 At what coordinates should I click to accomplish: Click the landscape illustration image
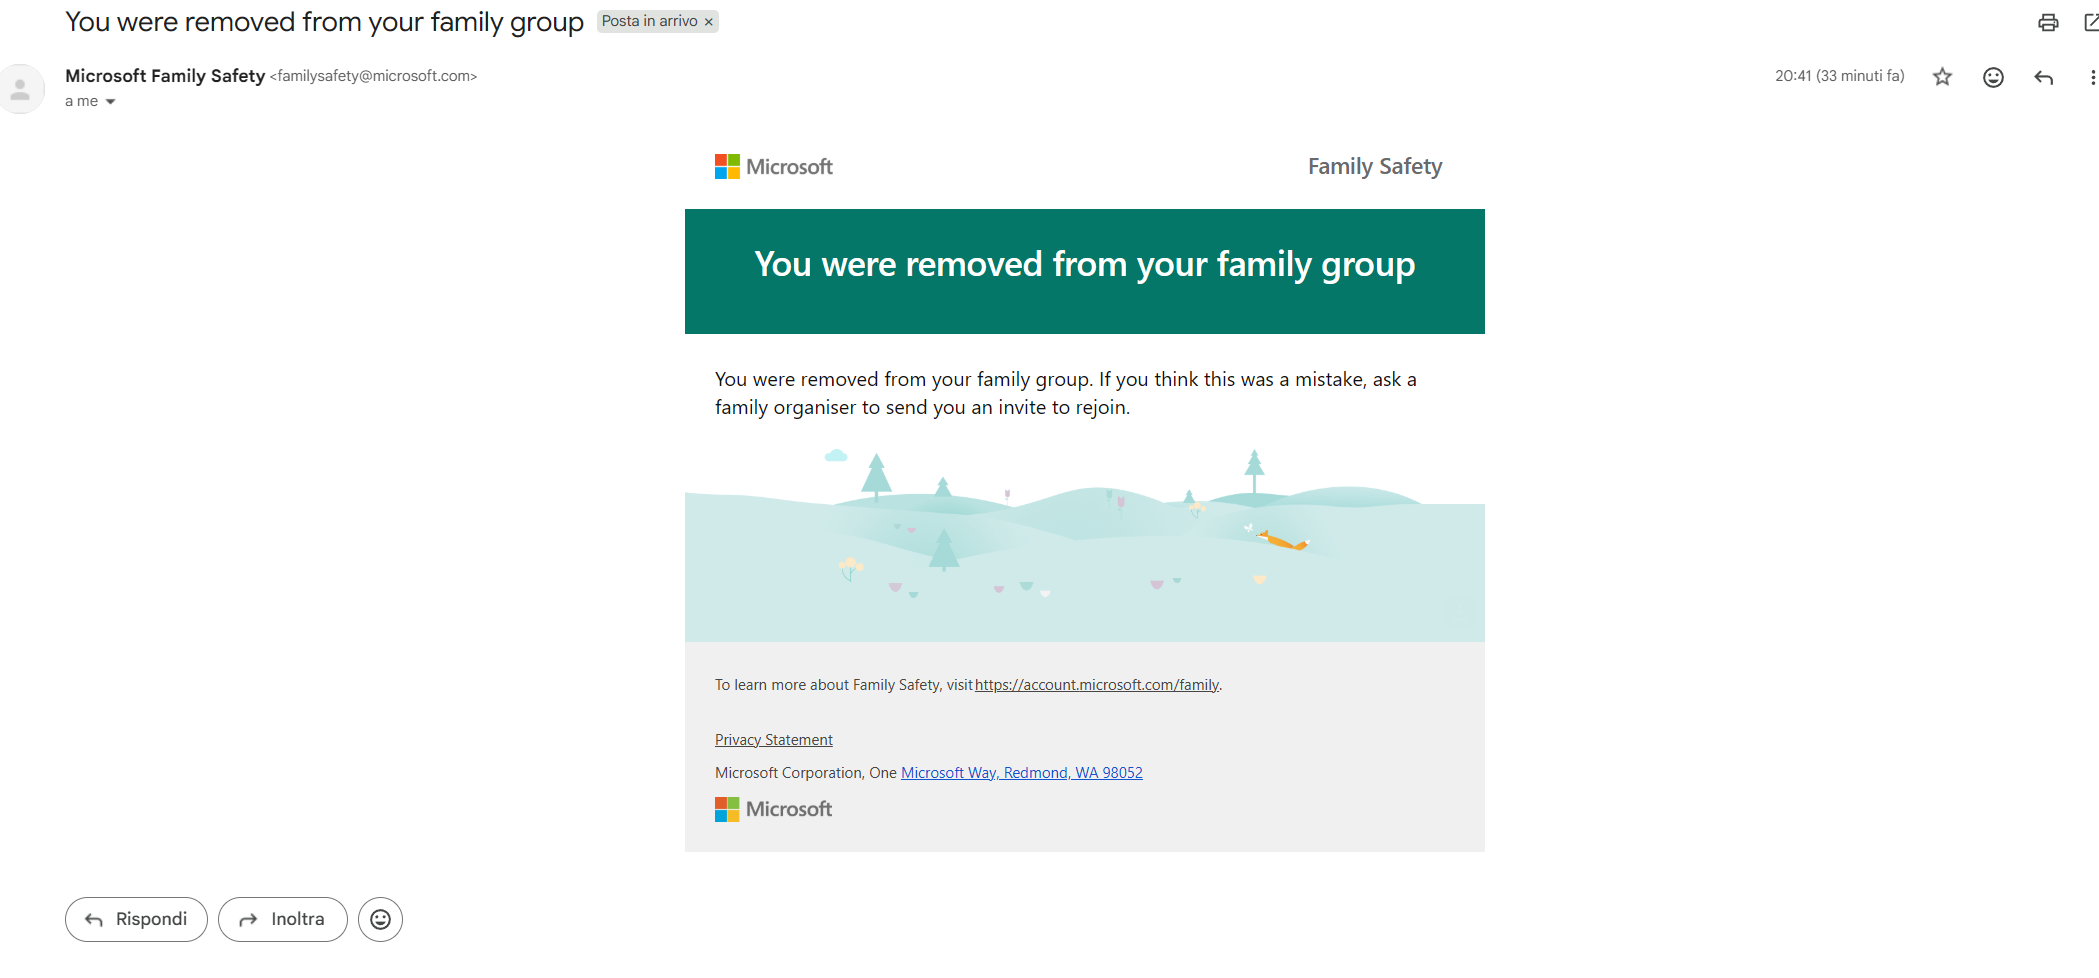coord(1085,544)
